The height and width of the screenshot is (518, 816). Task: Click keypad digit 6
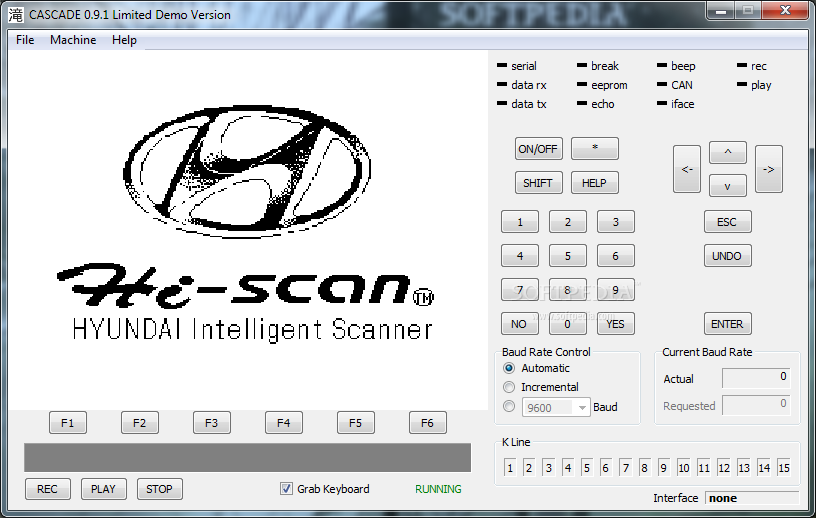(x=616, y=256)
